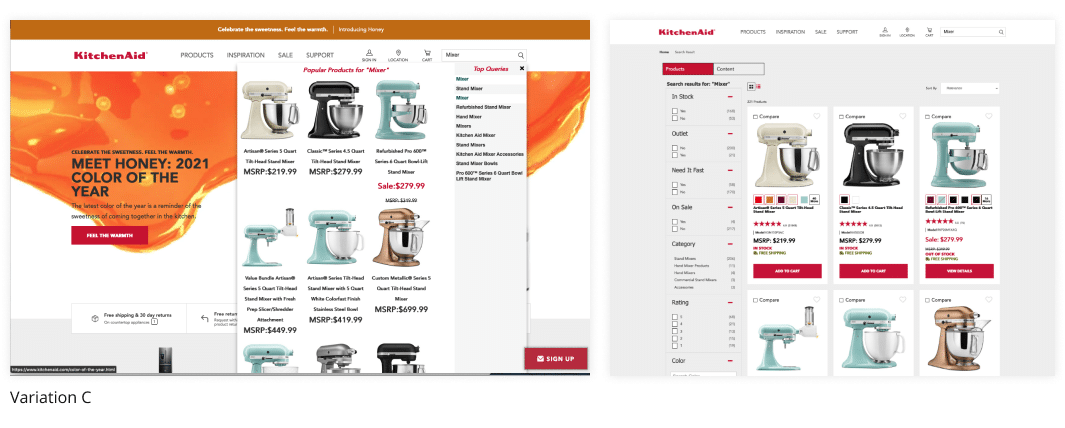This screenshot has height=428, width=1065.
Task: Open the Sort By Relevance dropdown
Action: pos(970,88)
